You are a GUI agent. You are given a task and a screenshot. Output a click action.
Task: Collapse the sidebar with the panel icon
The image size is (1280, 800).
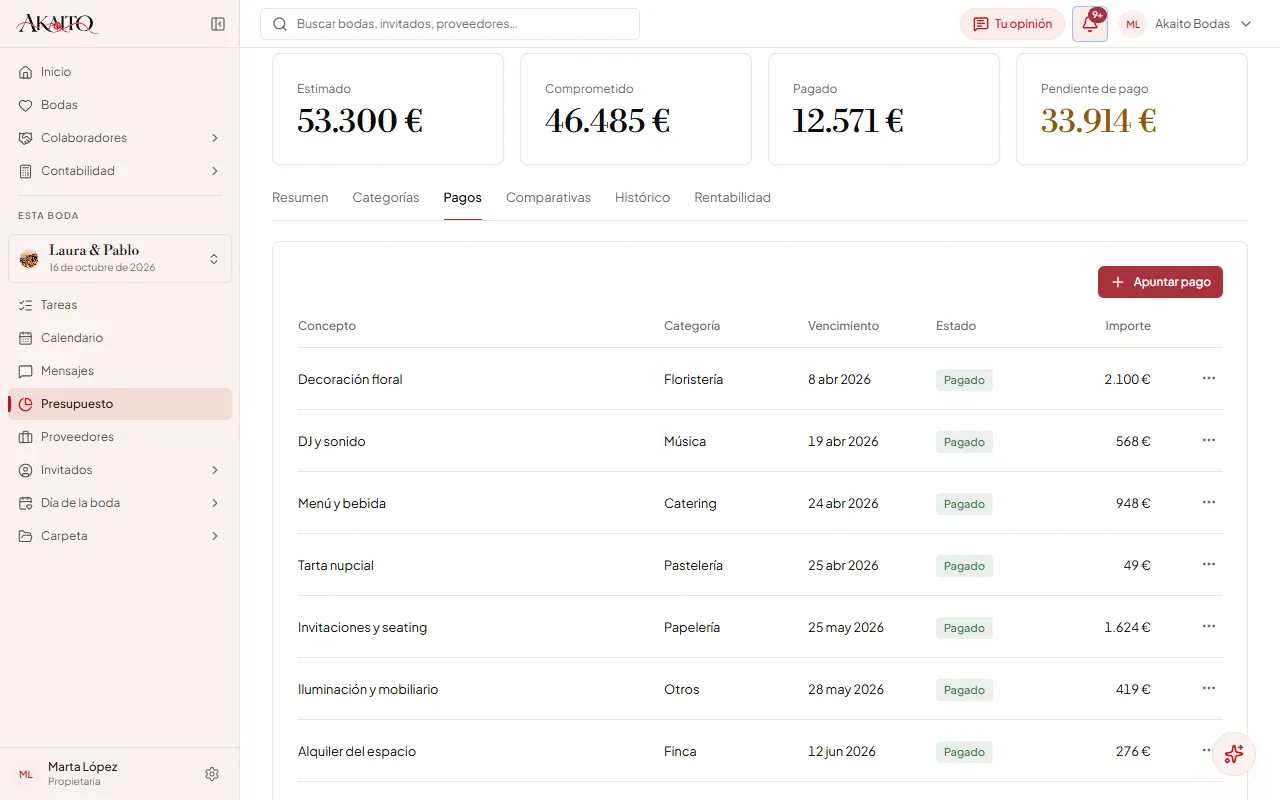(218, 24)
